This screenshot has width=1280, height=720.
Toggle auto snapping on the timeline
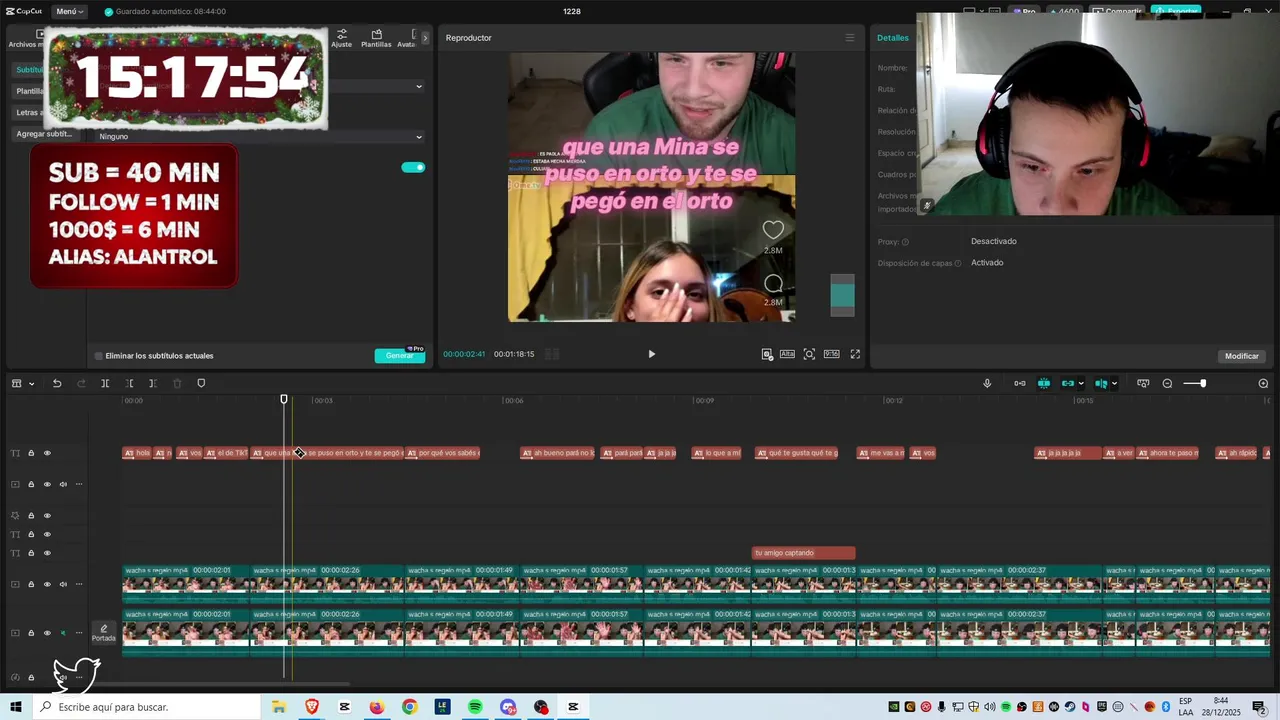(x=1044, y=383)
